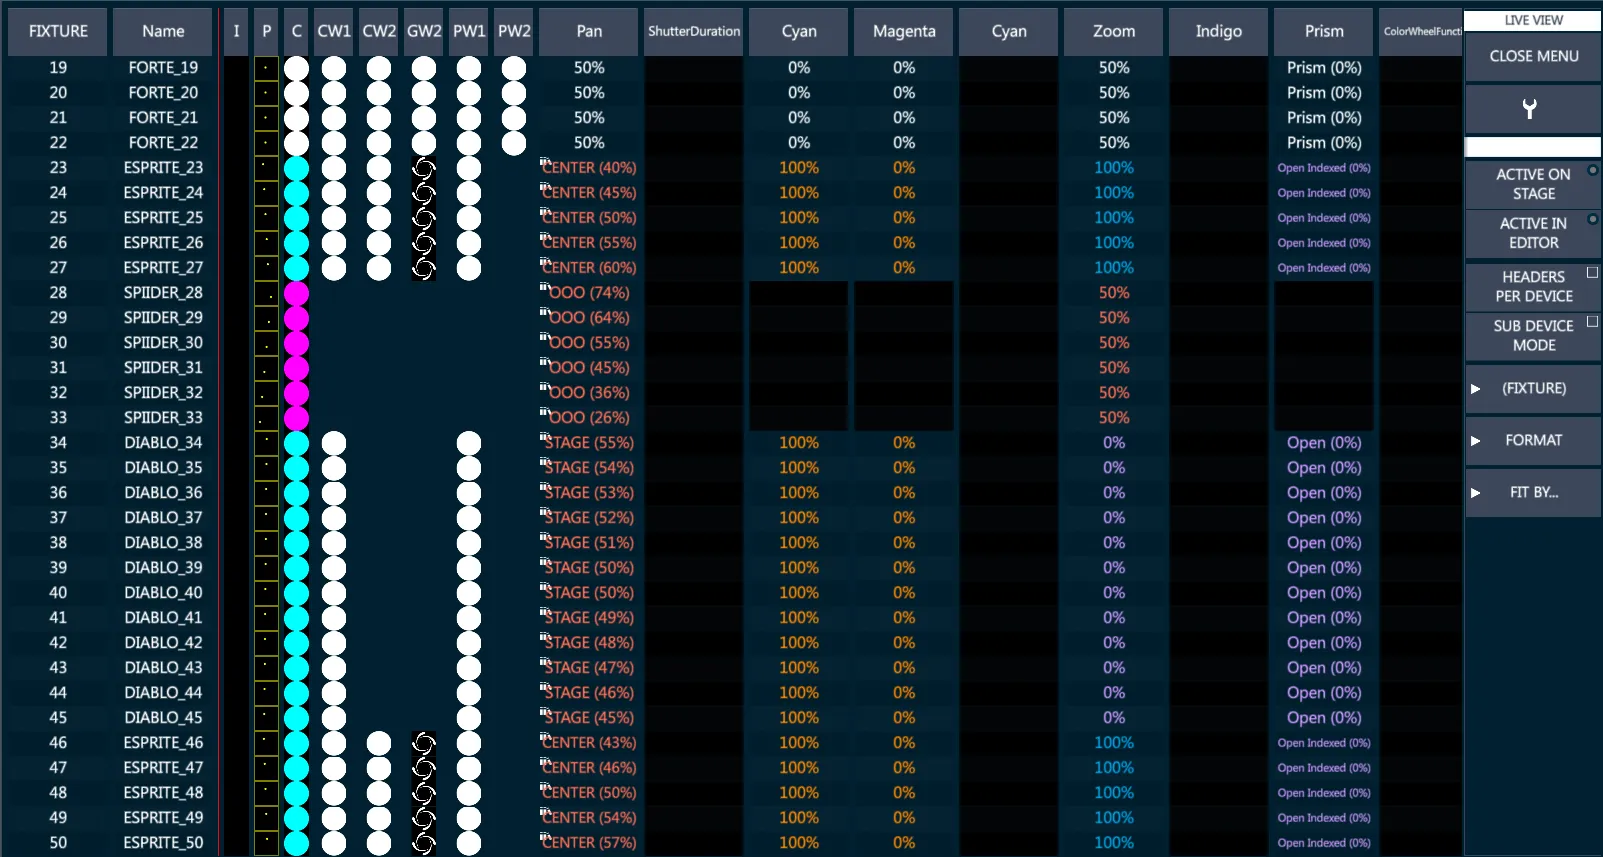Click the PW2 column header
This screenshot has height=857, width=1603.
tap(514, 31)
